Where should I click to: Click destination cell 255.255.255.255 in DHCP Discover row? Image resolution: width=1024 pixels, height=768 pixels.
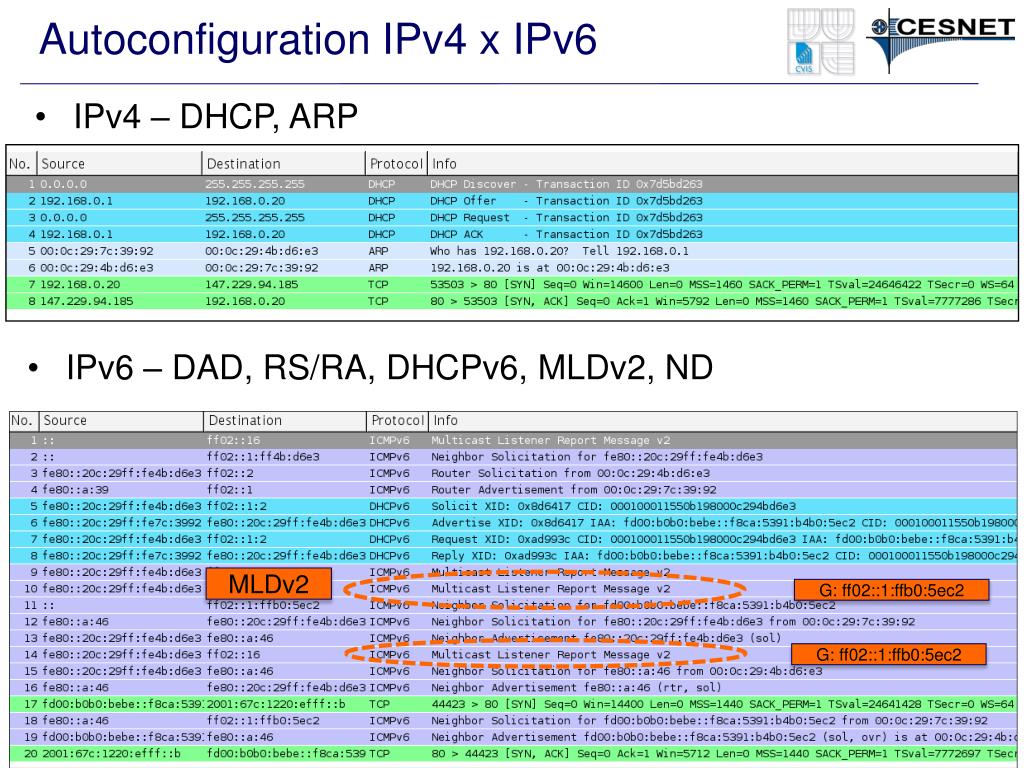pos(255,184)
